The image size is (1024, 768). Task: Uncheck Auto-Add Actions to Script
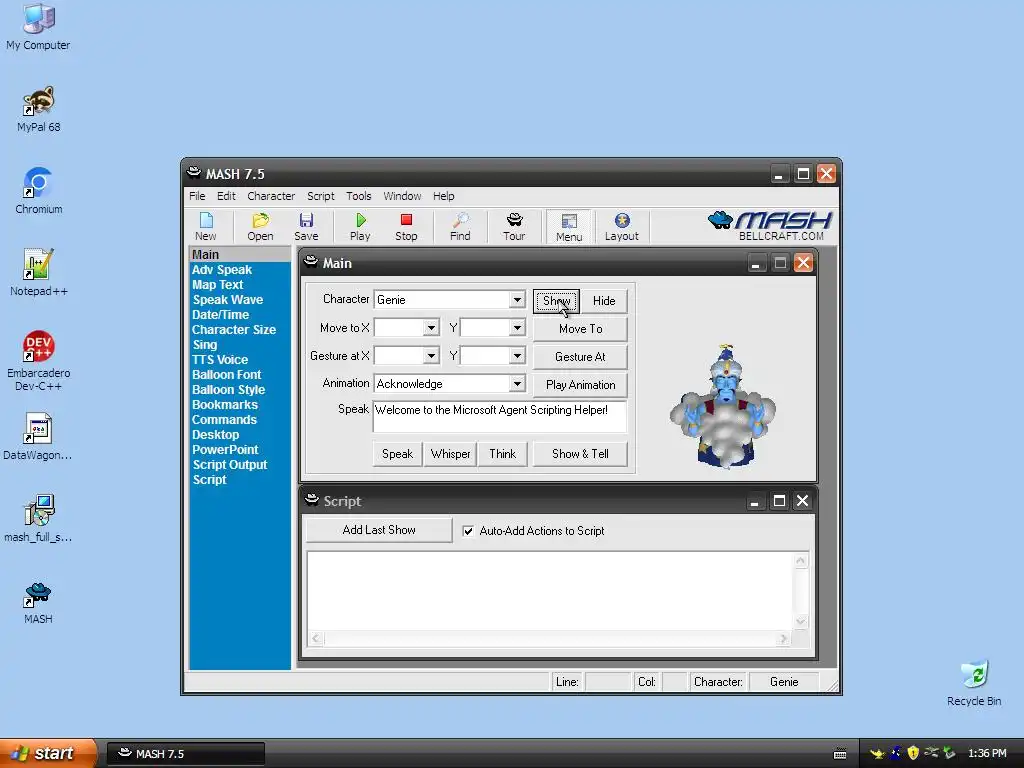tap(468, 531)
